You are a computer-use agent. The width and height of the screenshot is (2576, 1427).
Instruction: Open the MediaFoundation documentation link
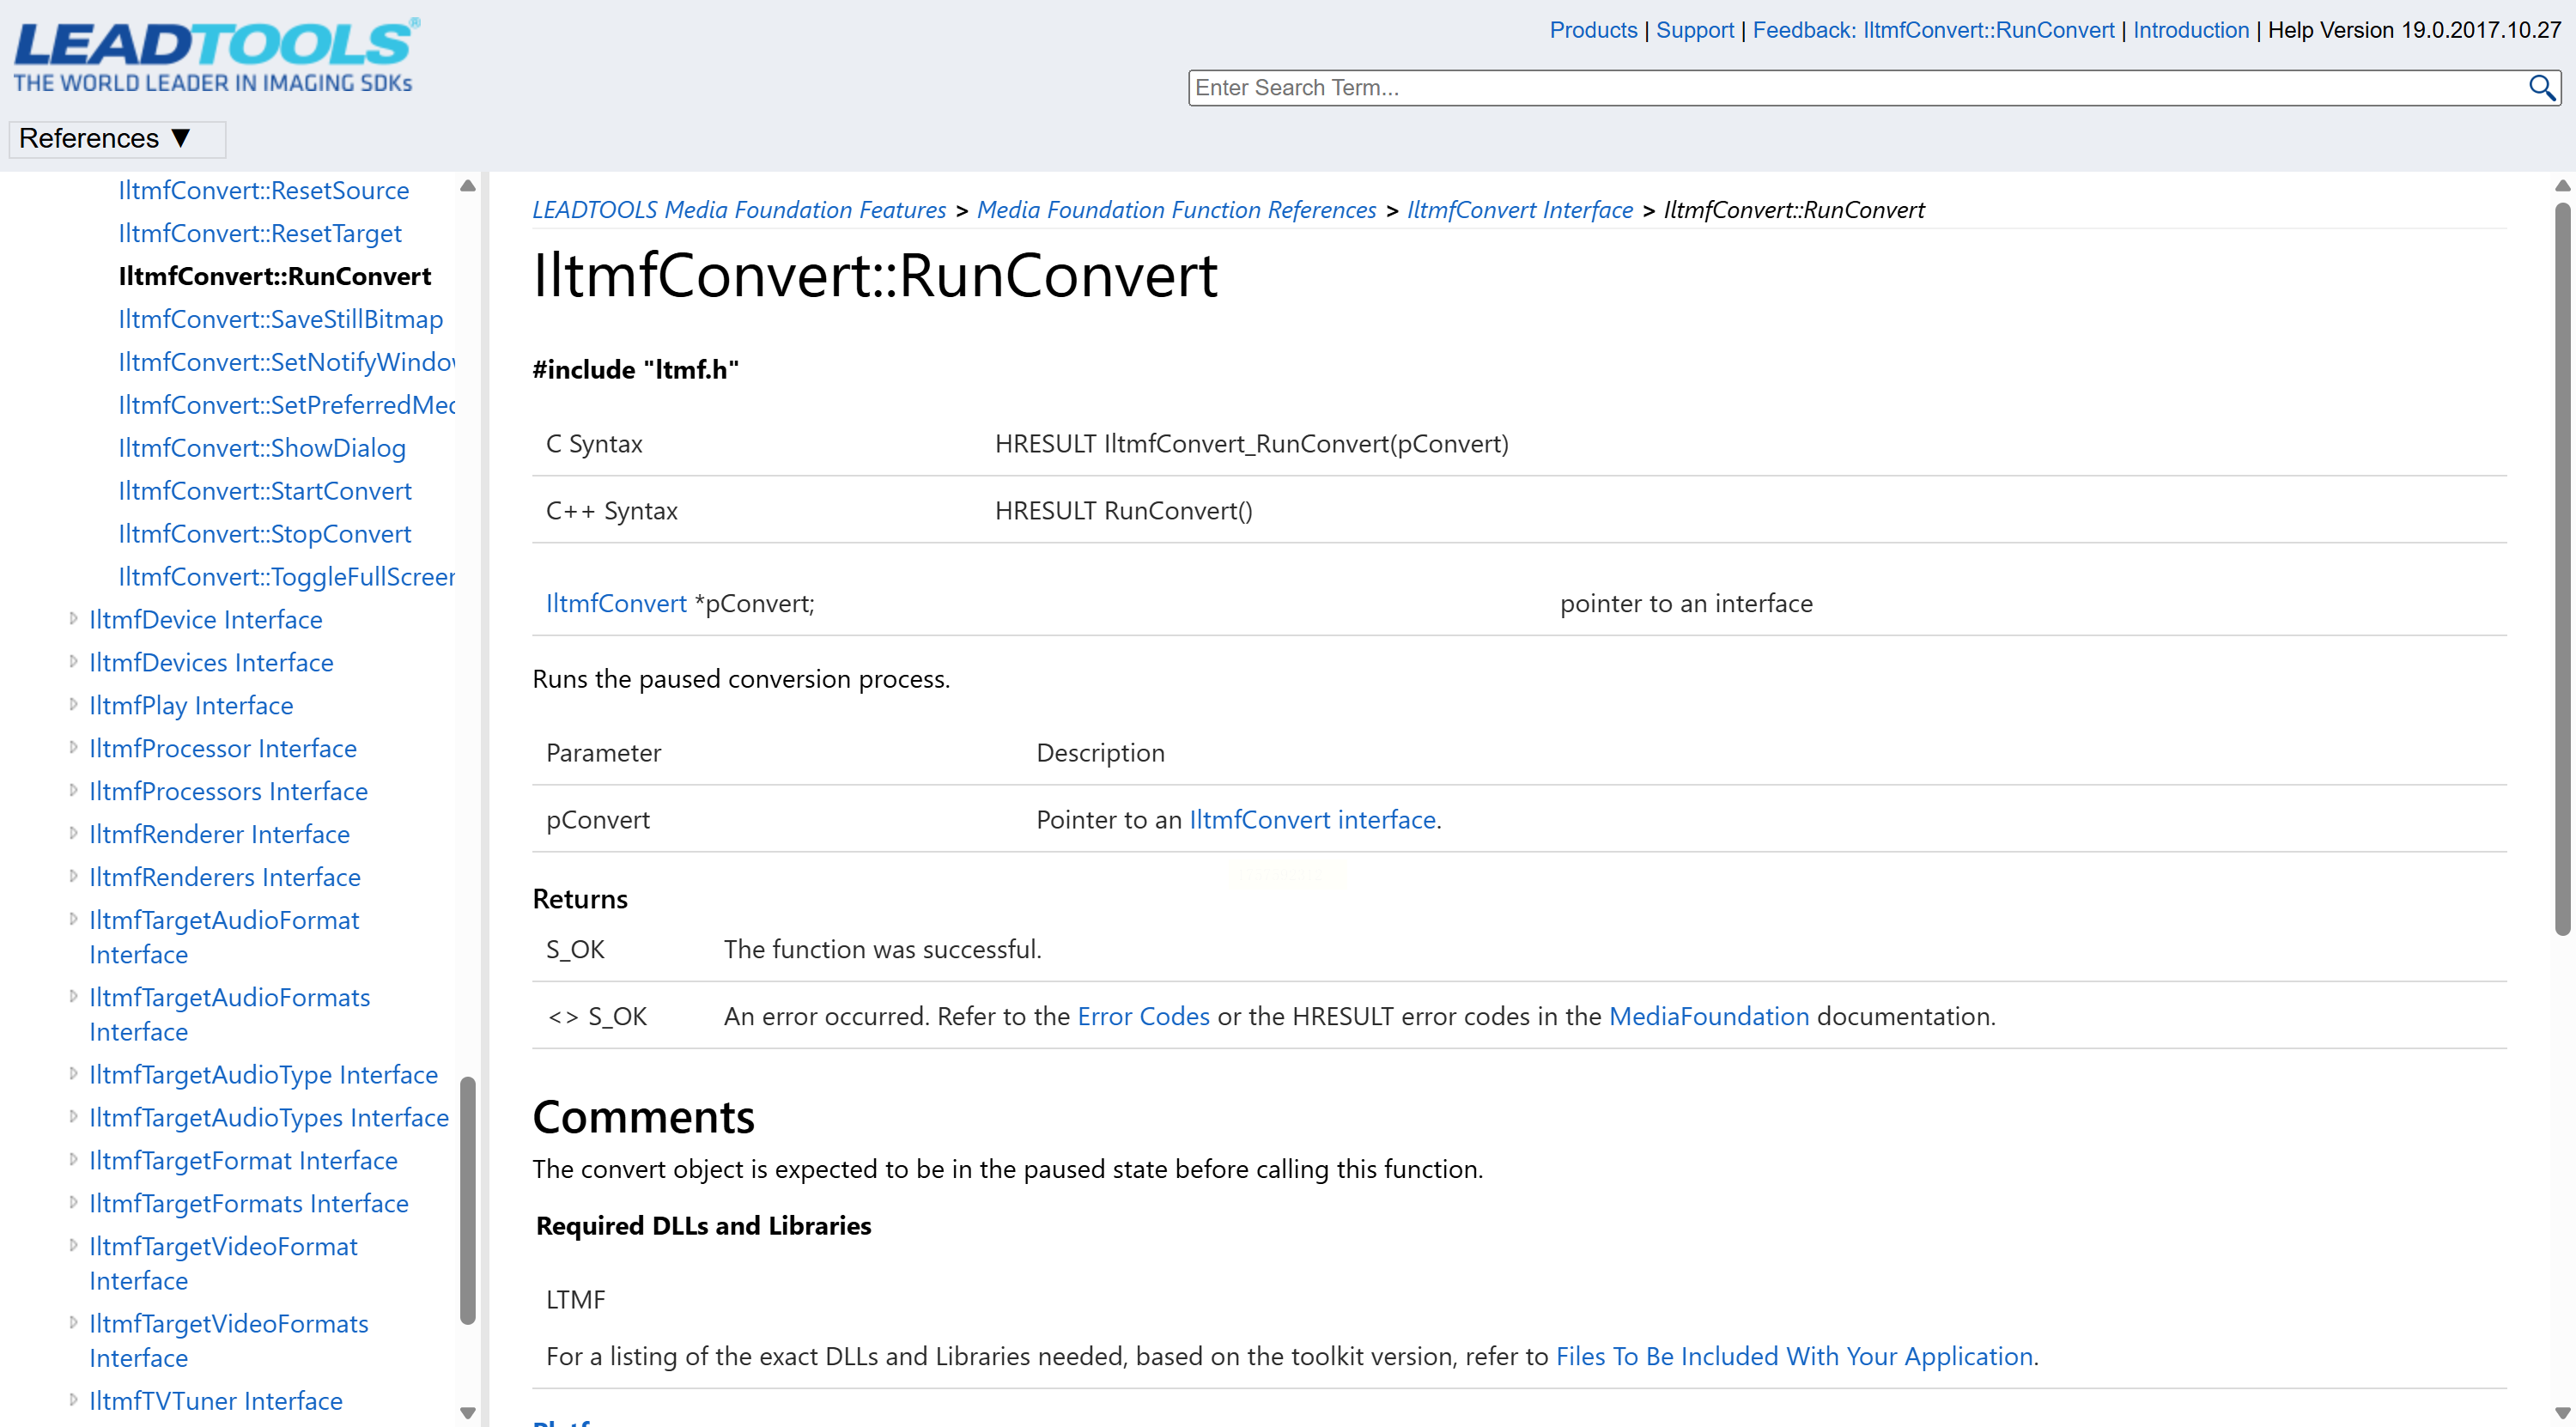pyautogui.click(x=1709, y=1017)
